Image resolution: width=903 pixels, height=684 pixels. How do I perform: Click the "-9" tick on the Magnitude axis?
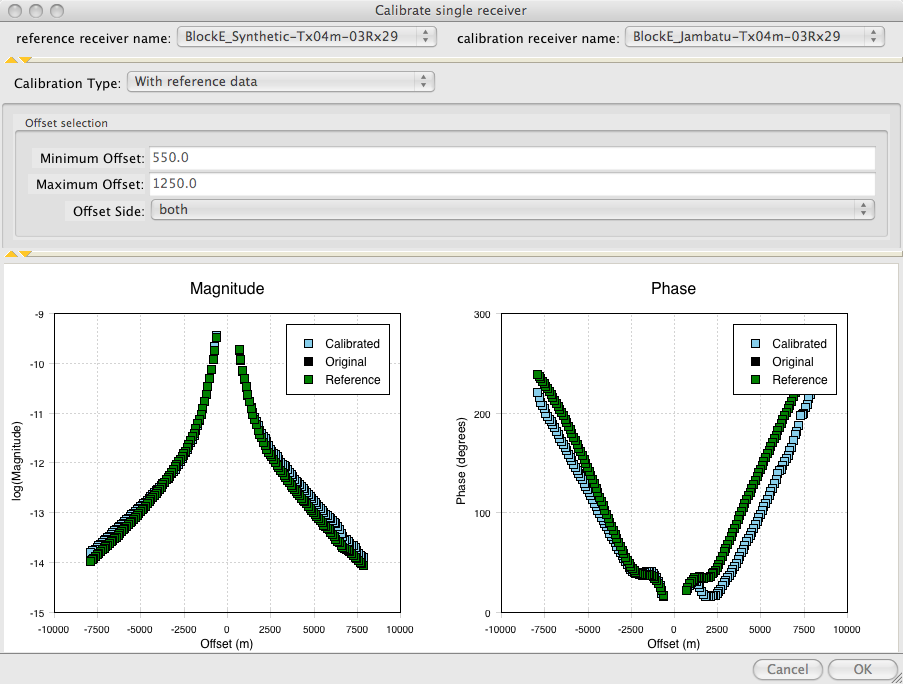click(x=39, y=314)
